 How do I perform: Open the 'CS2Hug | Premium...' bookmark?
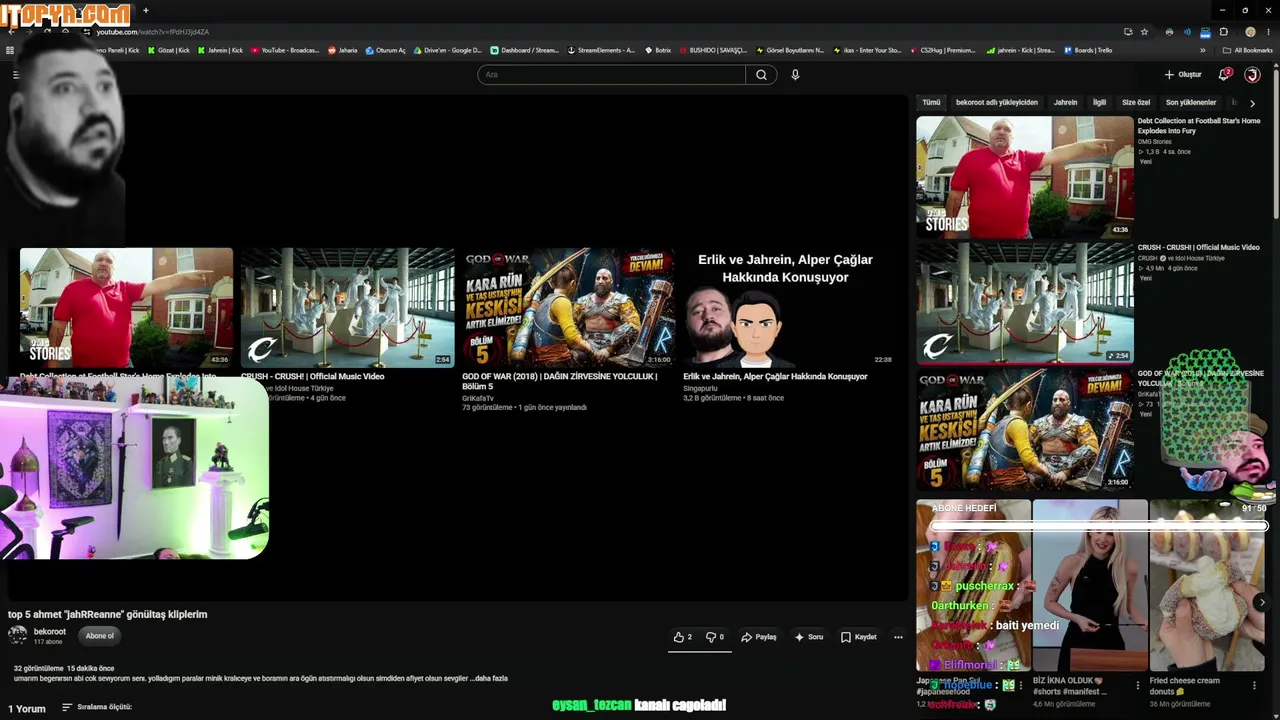point(942,50)
